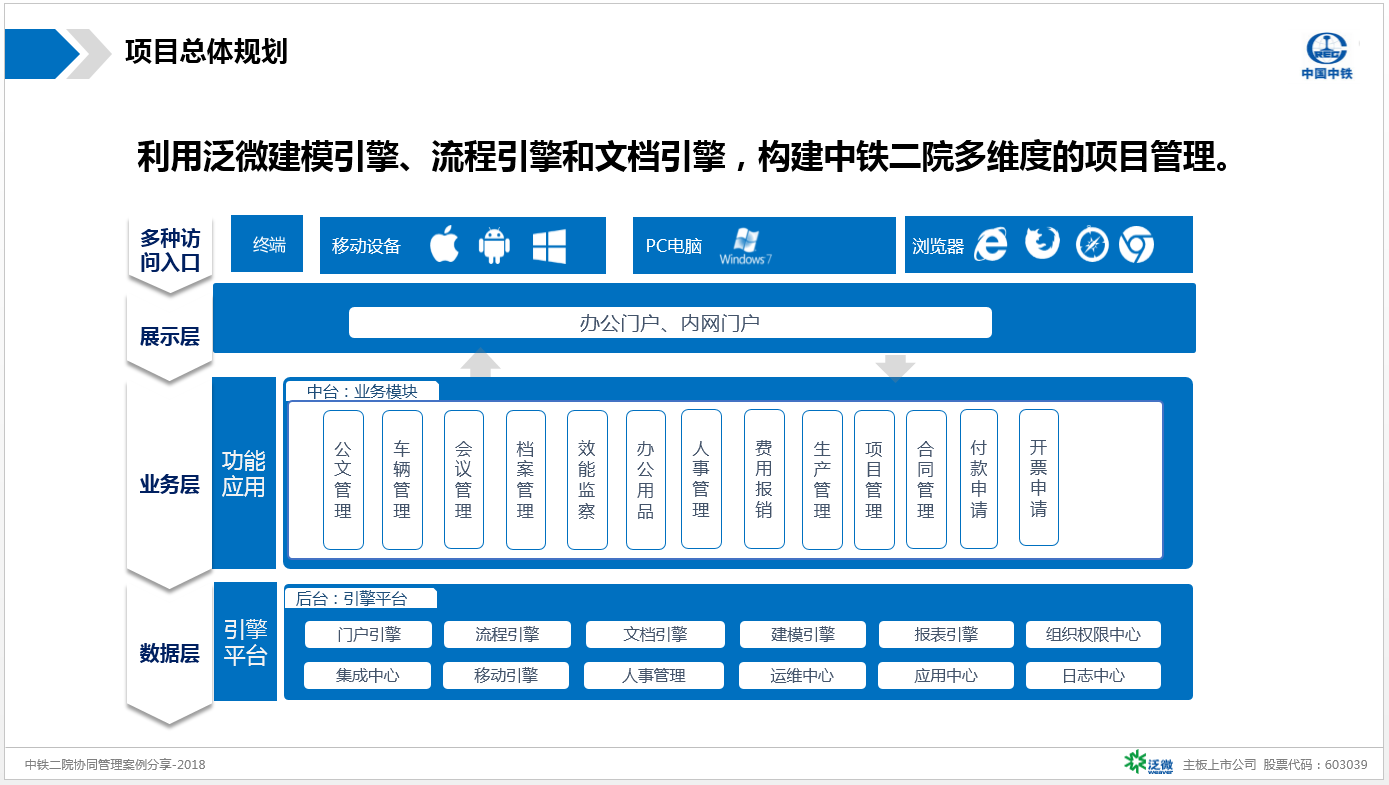Select the 日志中心 box
Viewport: 1389px width, 785px height.
click(x=1093, y=675)
